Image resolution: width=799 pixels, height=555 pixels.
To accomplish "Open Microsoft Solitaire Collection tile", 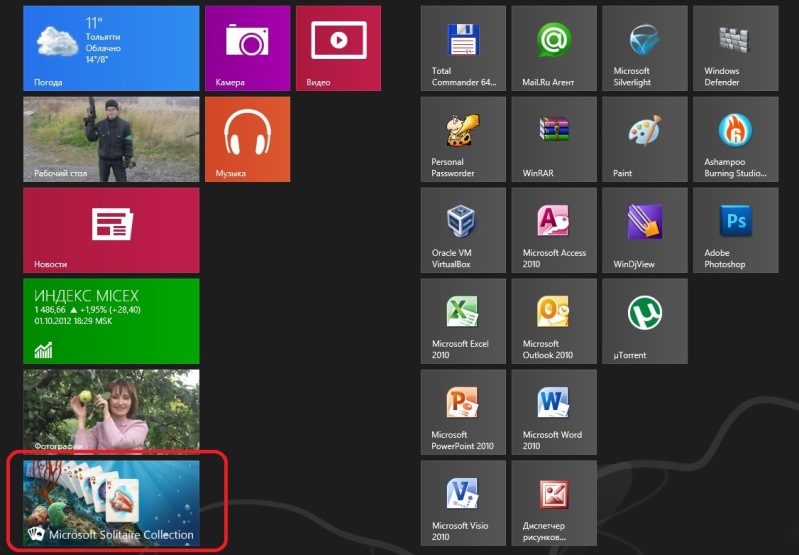I will click(x=111, y=503).
